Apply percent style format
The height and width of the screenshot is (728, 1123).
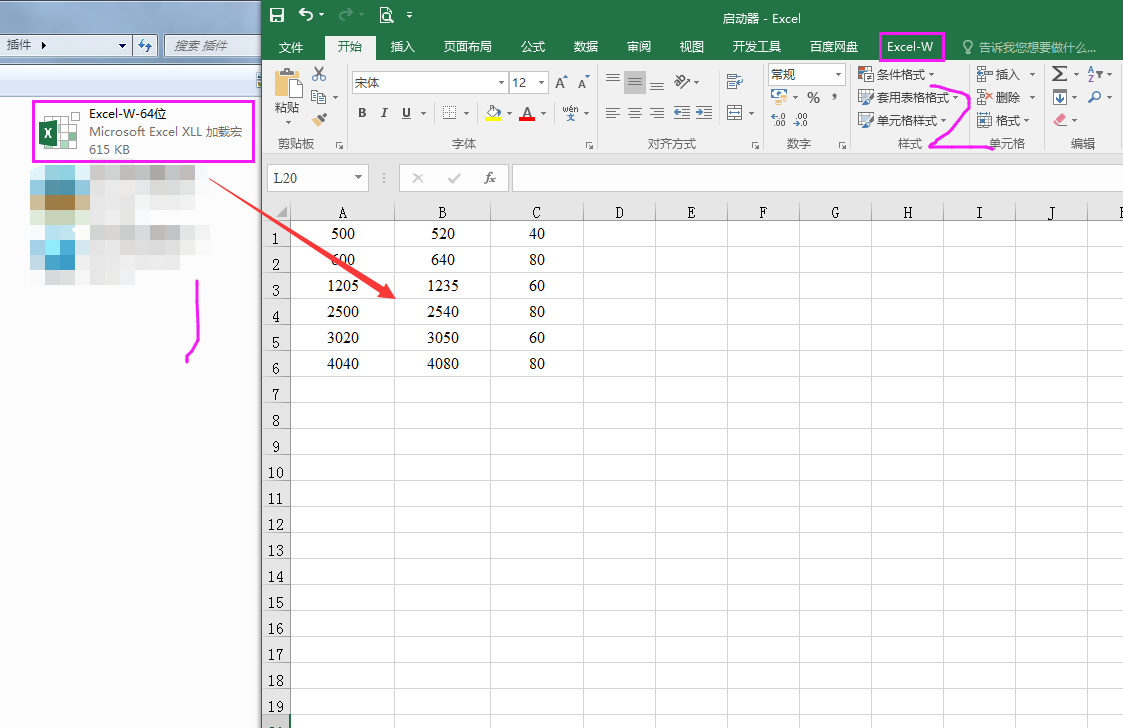814,97
